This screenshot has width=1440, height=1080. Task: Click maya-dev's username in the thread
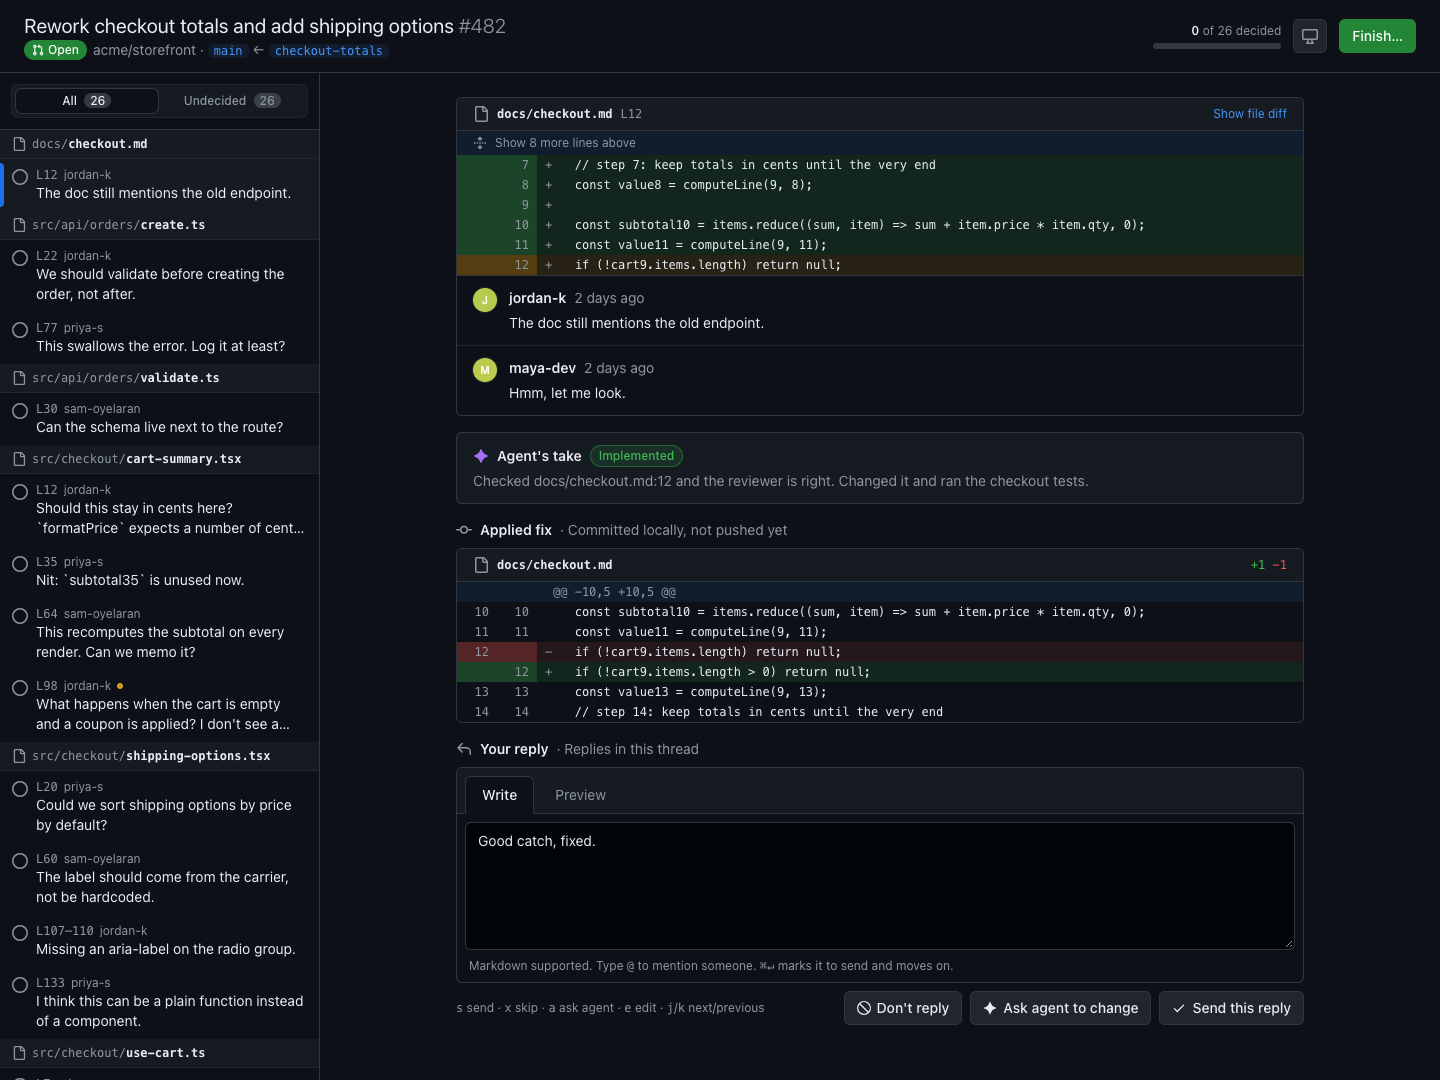tap(542, 368)
